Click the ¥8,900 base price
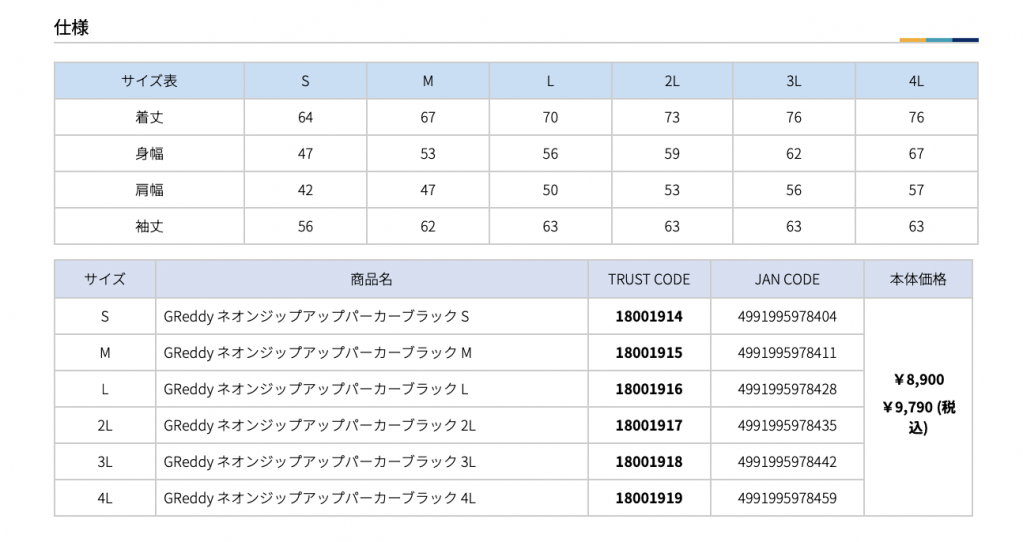 [x=919, y=380]
